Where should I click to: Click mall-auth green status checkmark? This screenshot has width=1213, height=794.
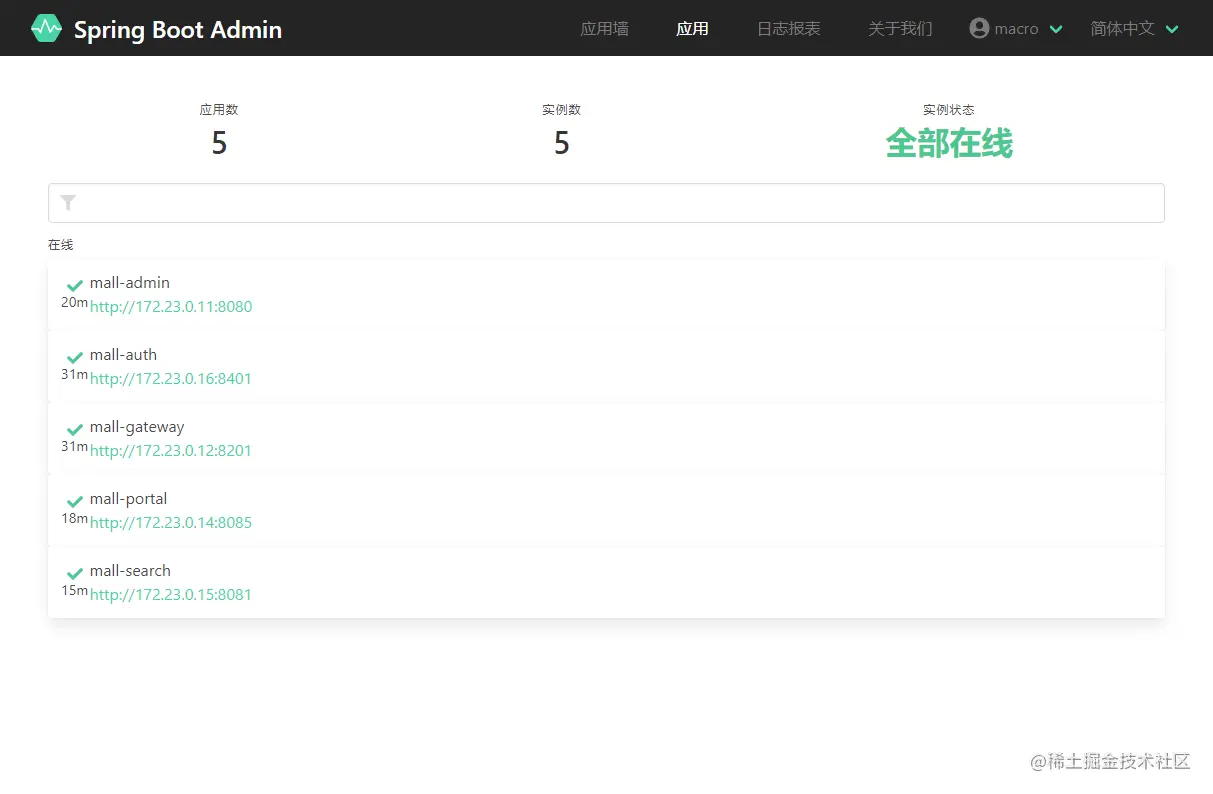[x=75, y=357]
